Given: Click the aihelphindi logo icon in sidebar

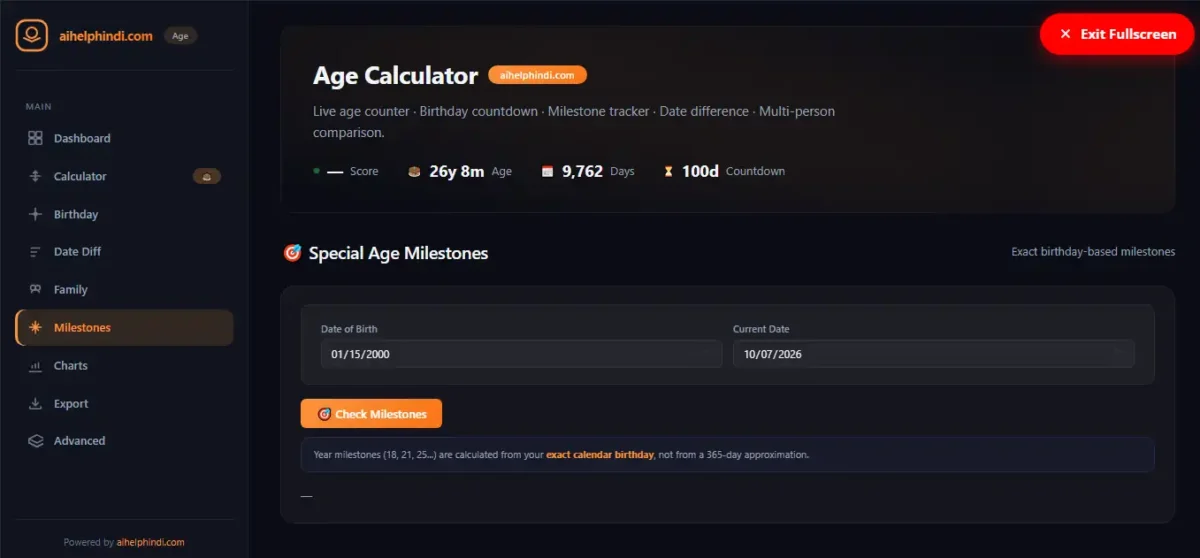Looking at the screenshot, I should 32,35.
